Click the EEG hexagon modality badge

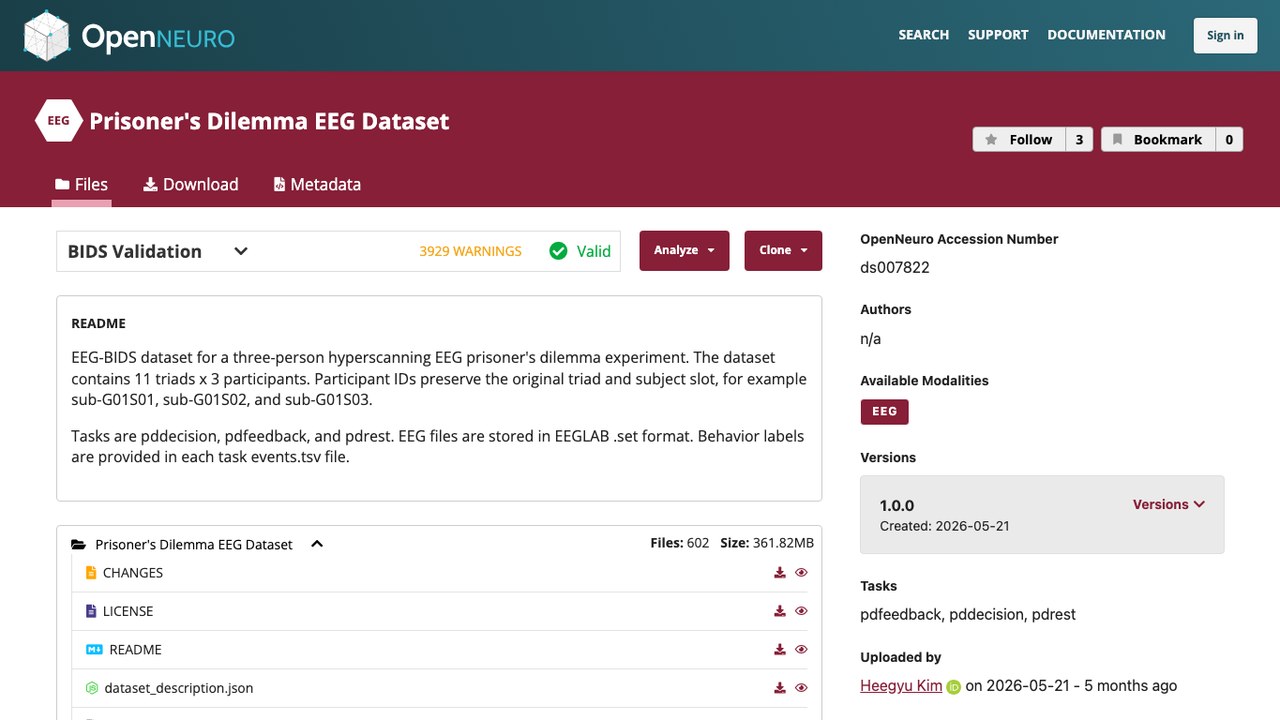(58, 121)
